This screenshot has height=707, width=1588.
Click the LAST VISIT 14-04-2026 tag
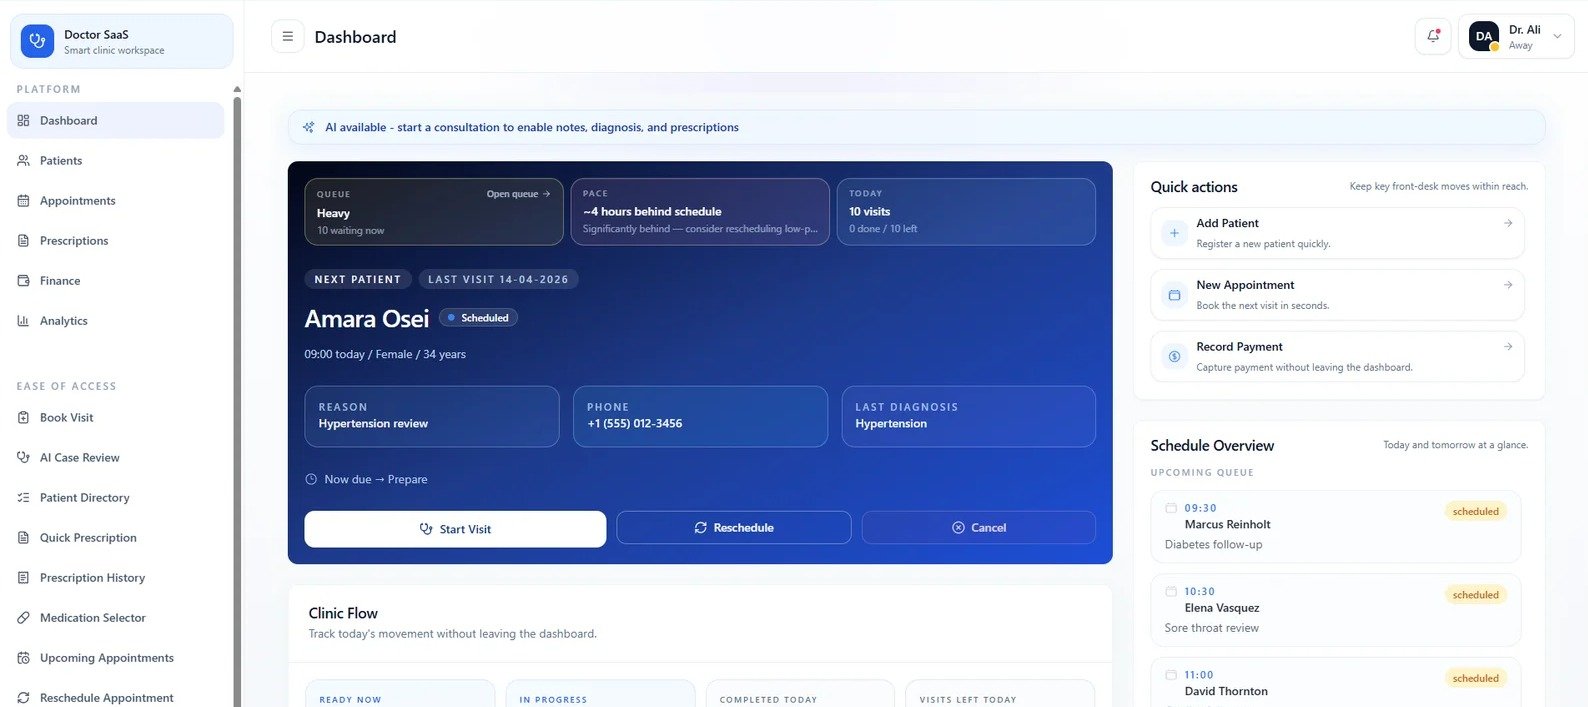[498, 279]
